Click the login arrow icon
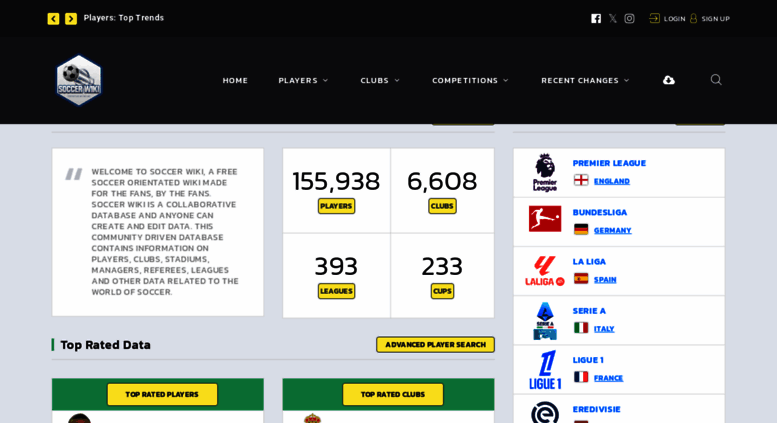The height and width of the screenshot is (423, 777). click(655, 18)
